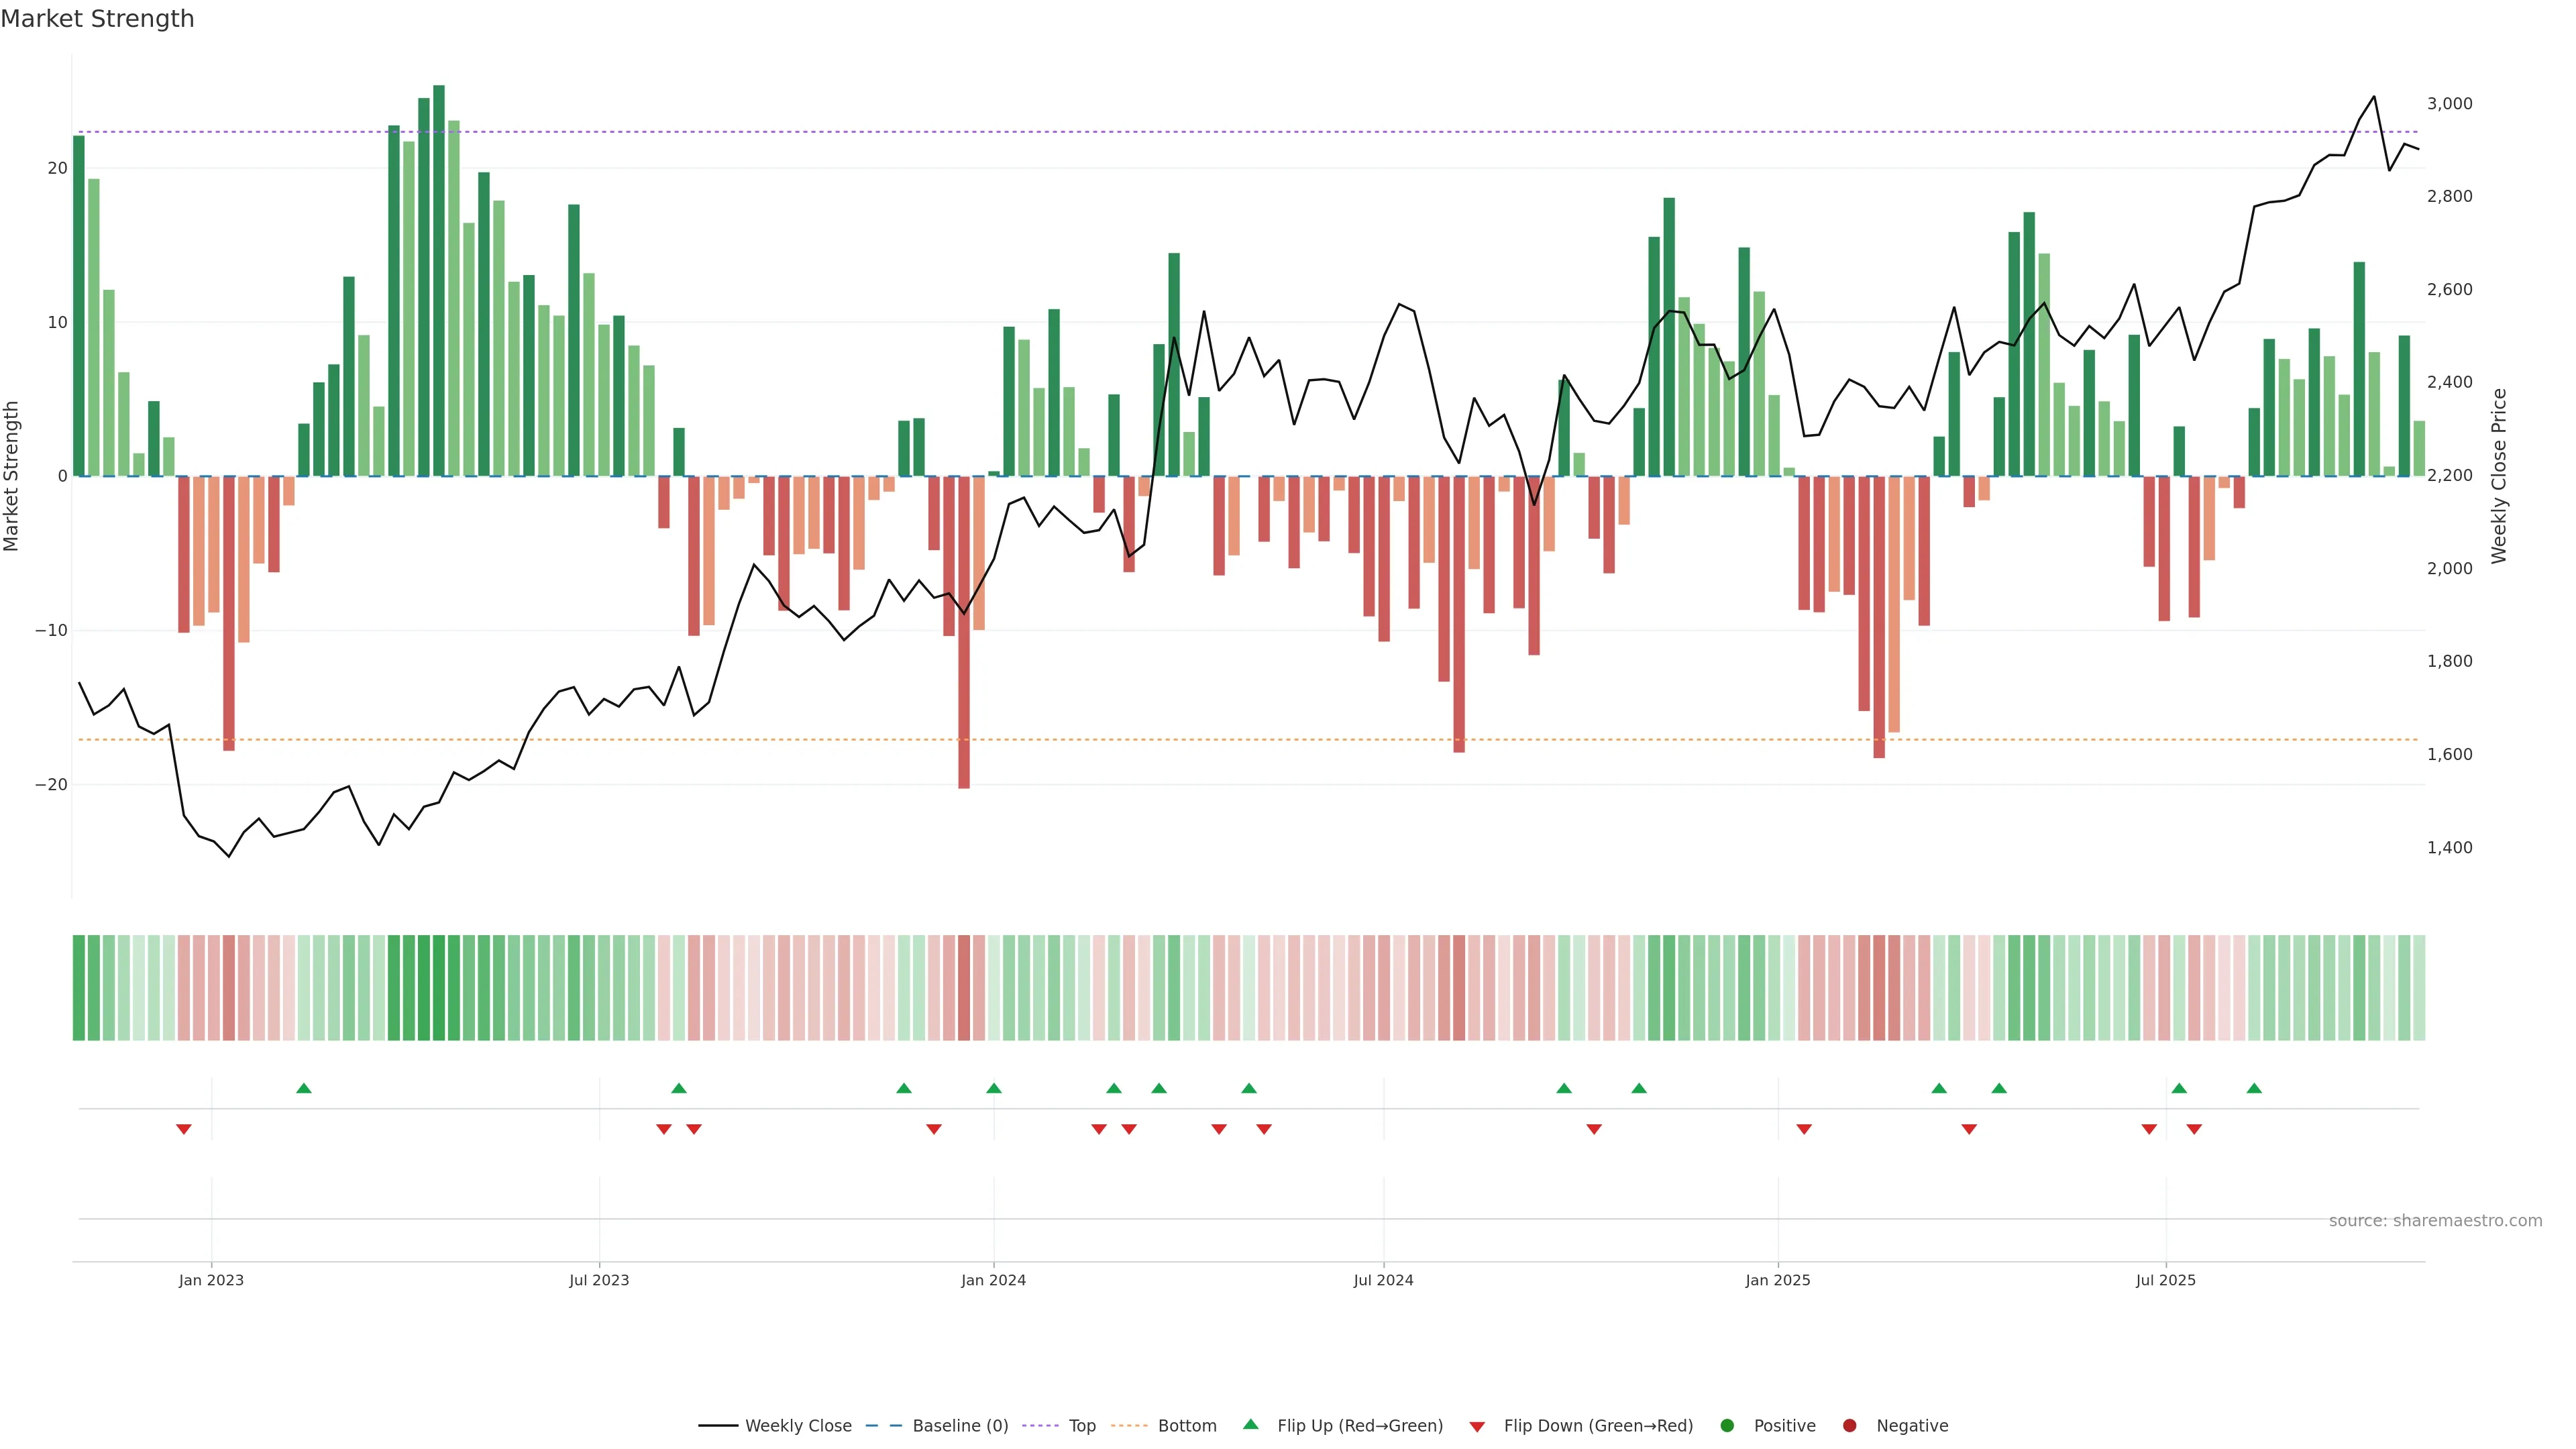Screen dimensions: 2576x1449
Task: Click the tallest dark green strength bar
Action: tap(439, 280)
